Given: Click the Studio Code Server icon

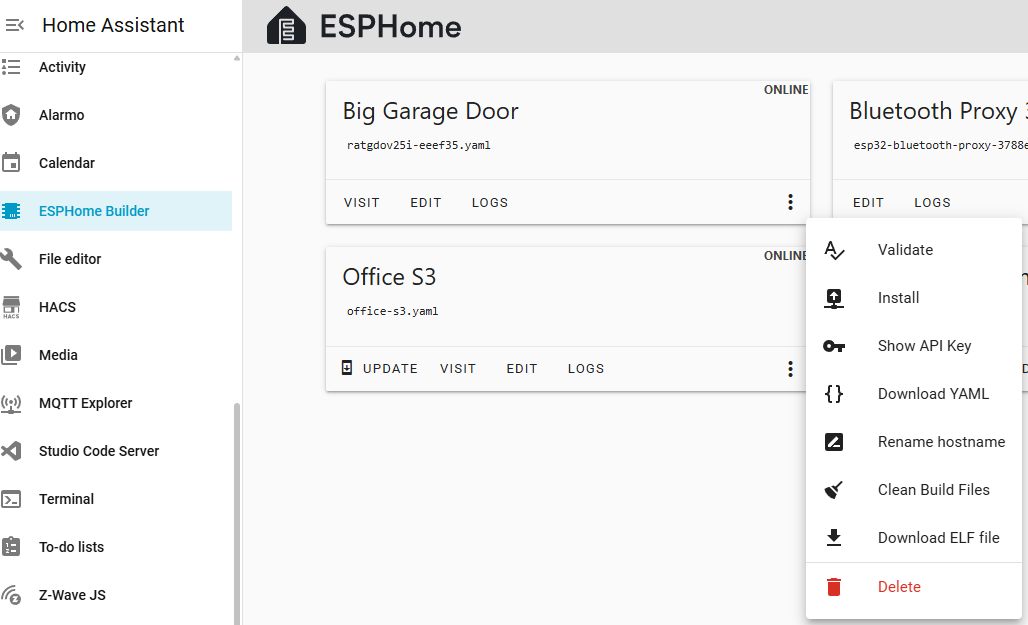Looking at the screenshot, I should pyautogui.click(x=11, y=451).
